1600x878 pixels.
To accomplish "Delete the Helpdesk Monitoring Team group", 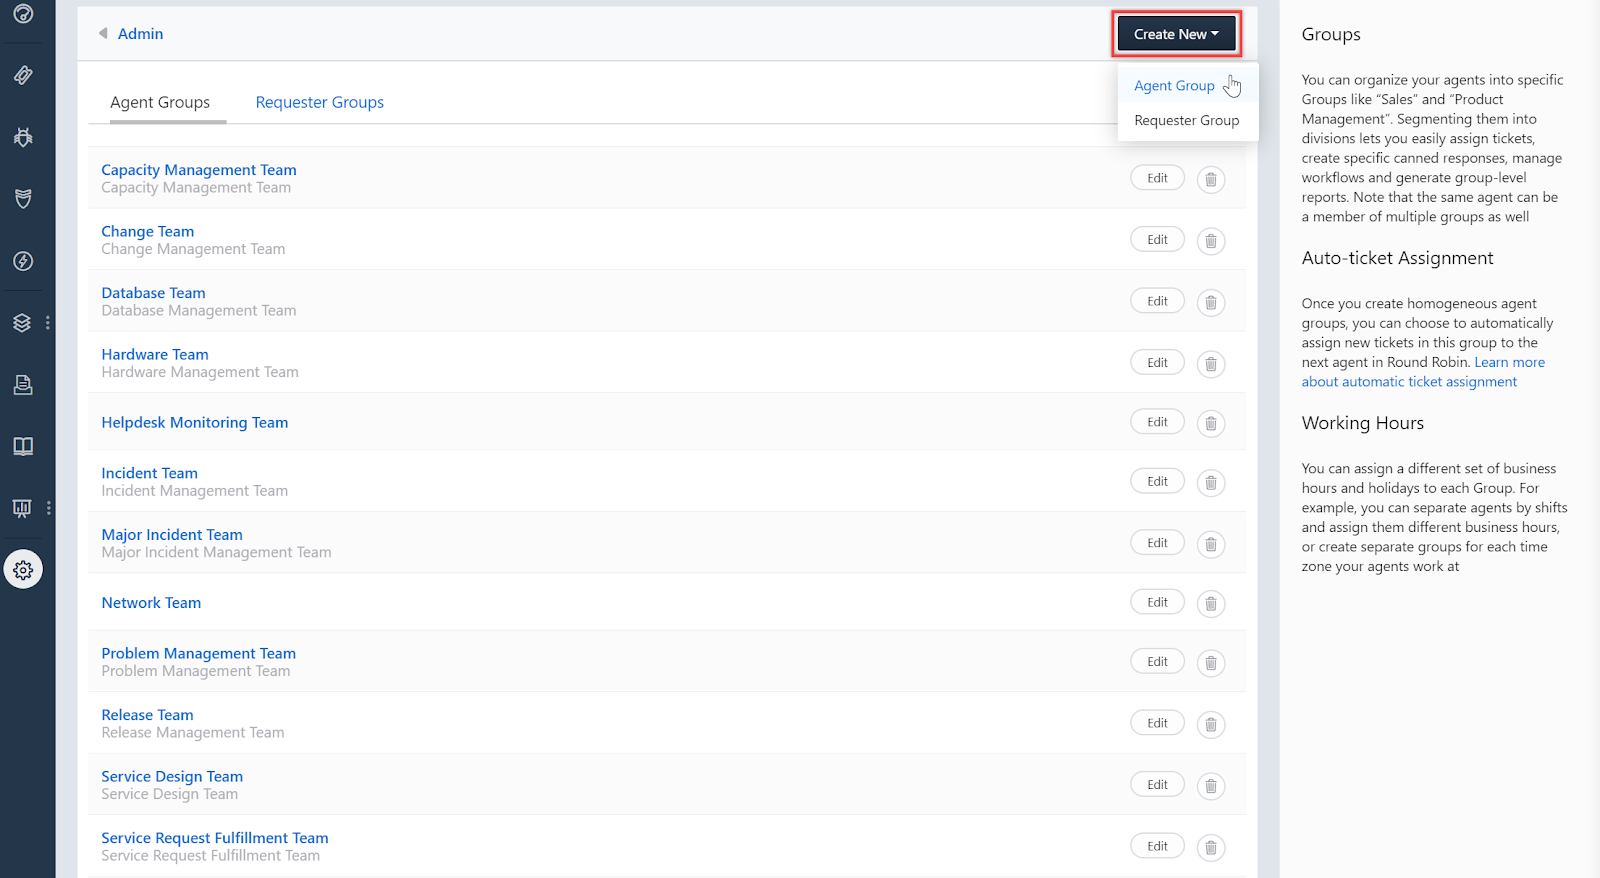I will coord(1211,424).
